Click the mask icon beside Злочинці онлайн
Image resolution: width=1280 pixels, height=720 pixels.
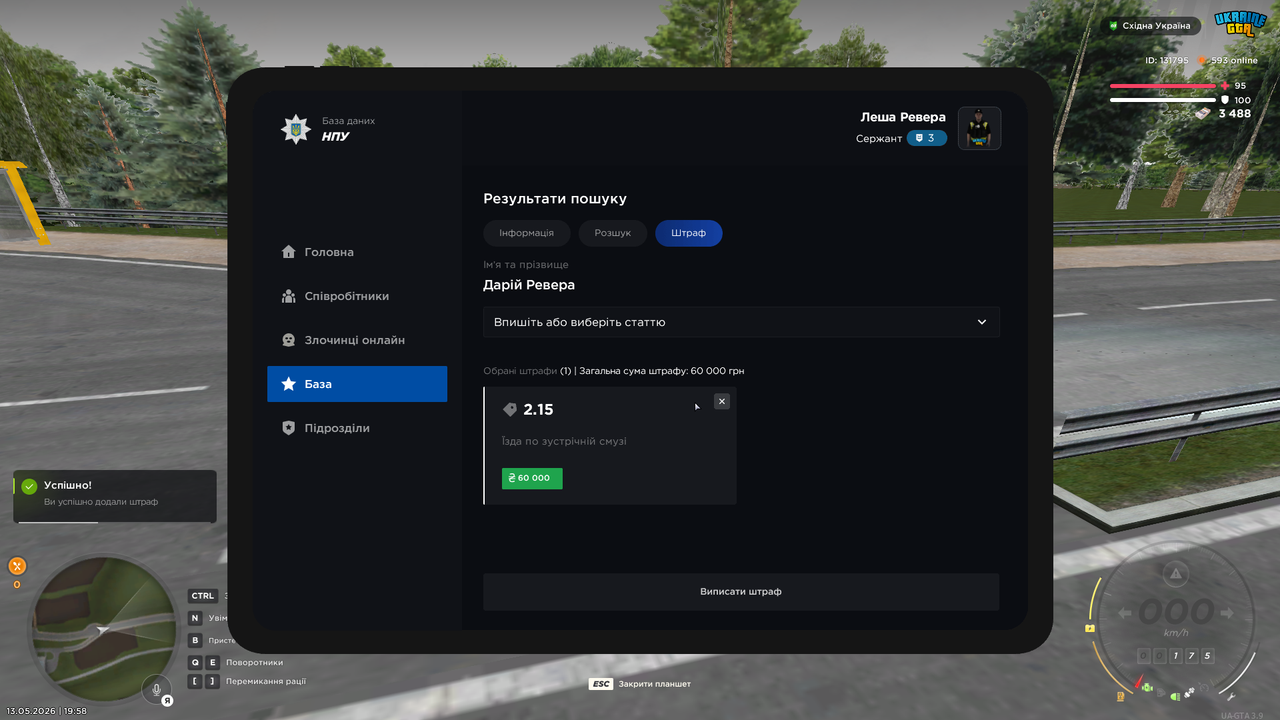[288, 340]
